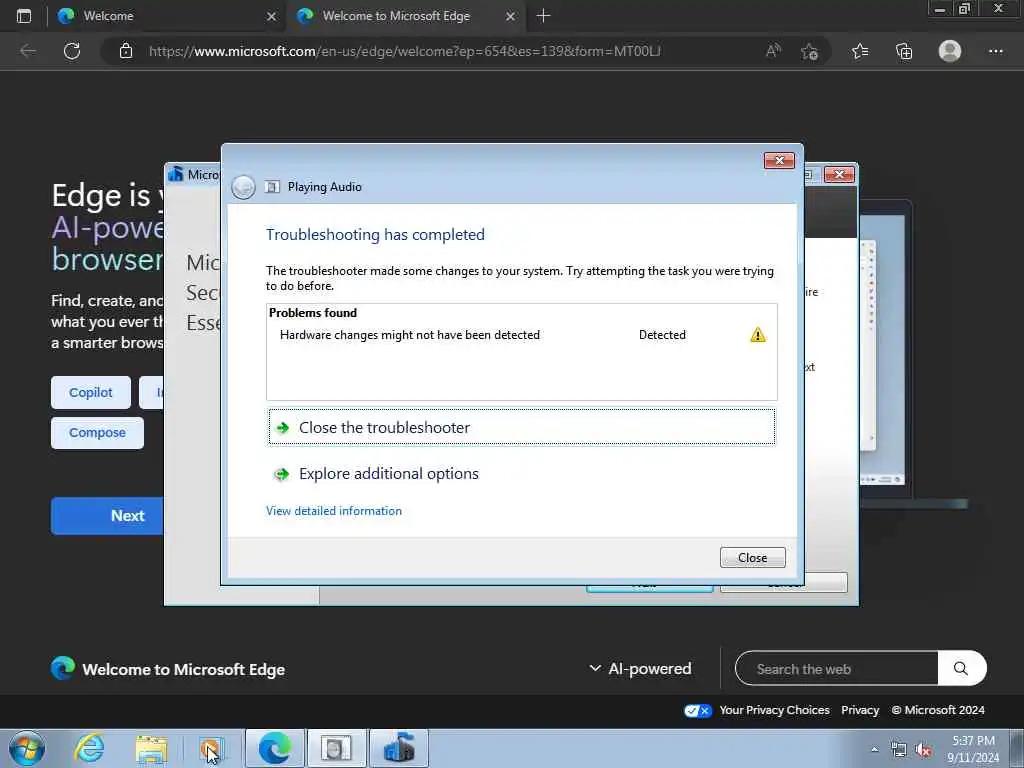Image resolution: width=1024 pixels, height=768 pixels.
Task: Click the 'Search the web' field
Action: coord(837,669)
